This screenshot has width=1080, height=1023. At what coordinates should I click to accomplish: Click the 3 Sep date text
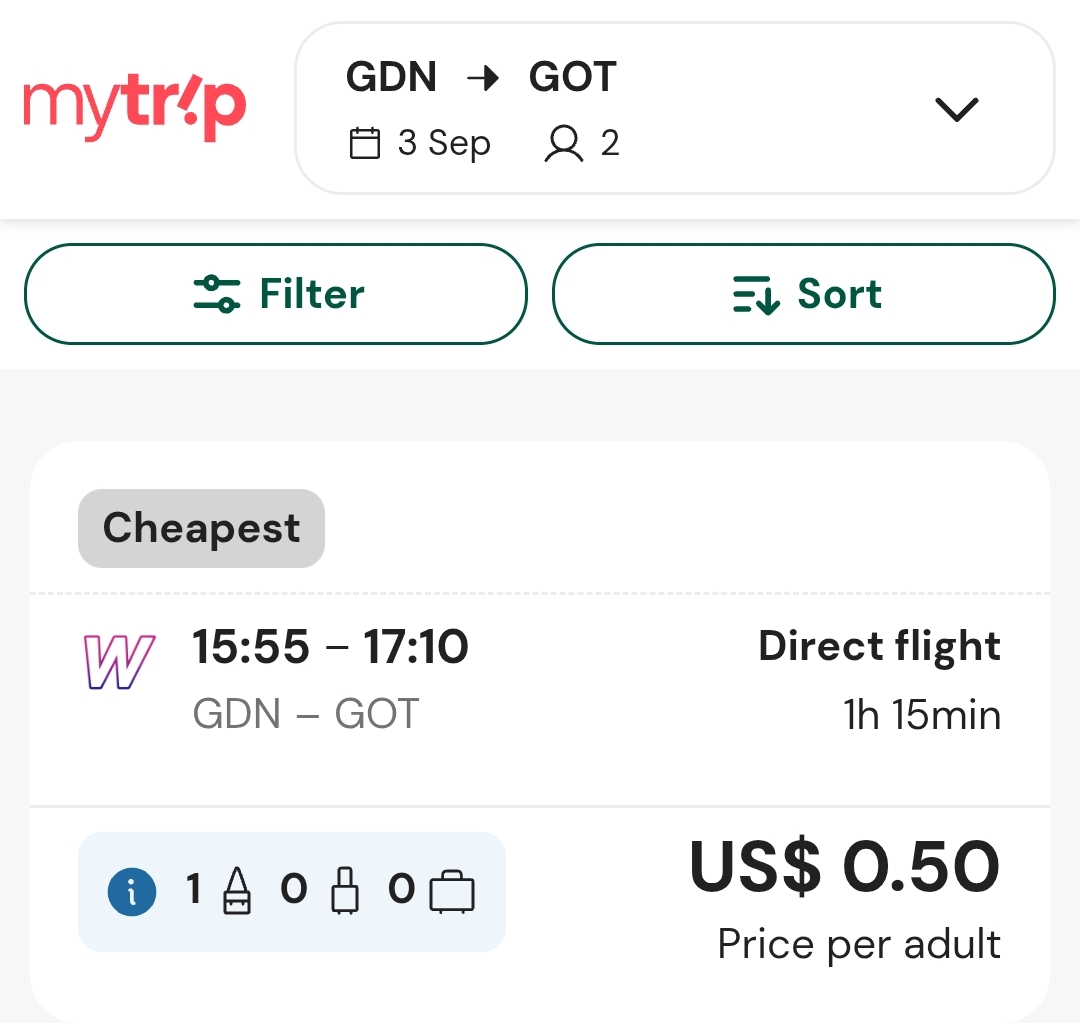[x=444, y=143]
